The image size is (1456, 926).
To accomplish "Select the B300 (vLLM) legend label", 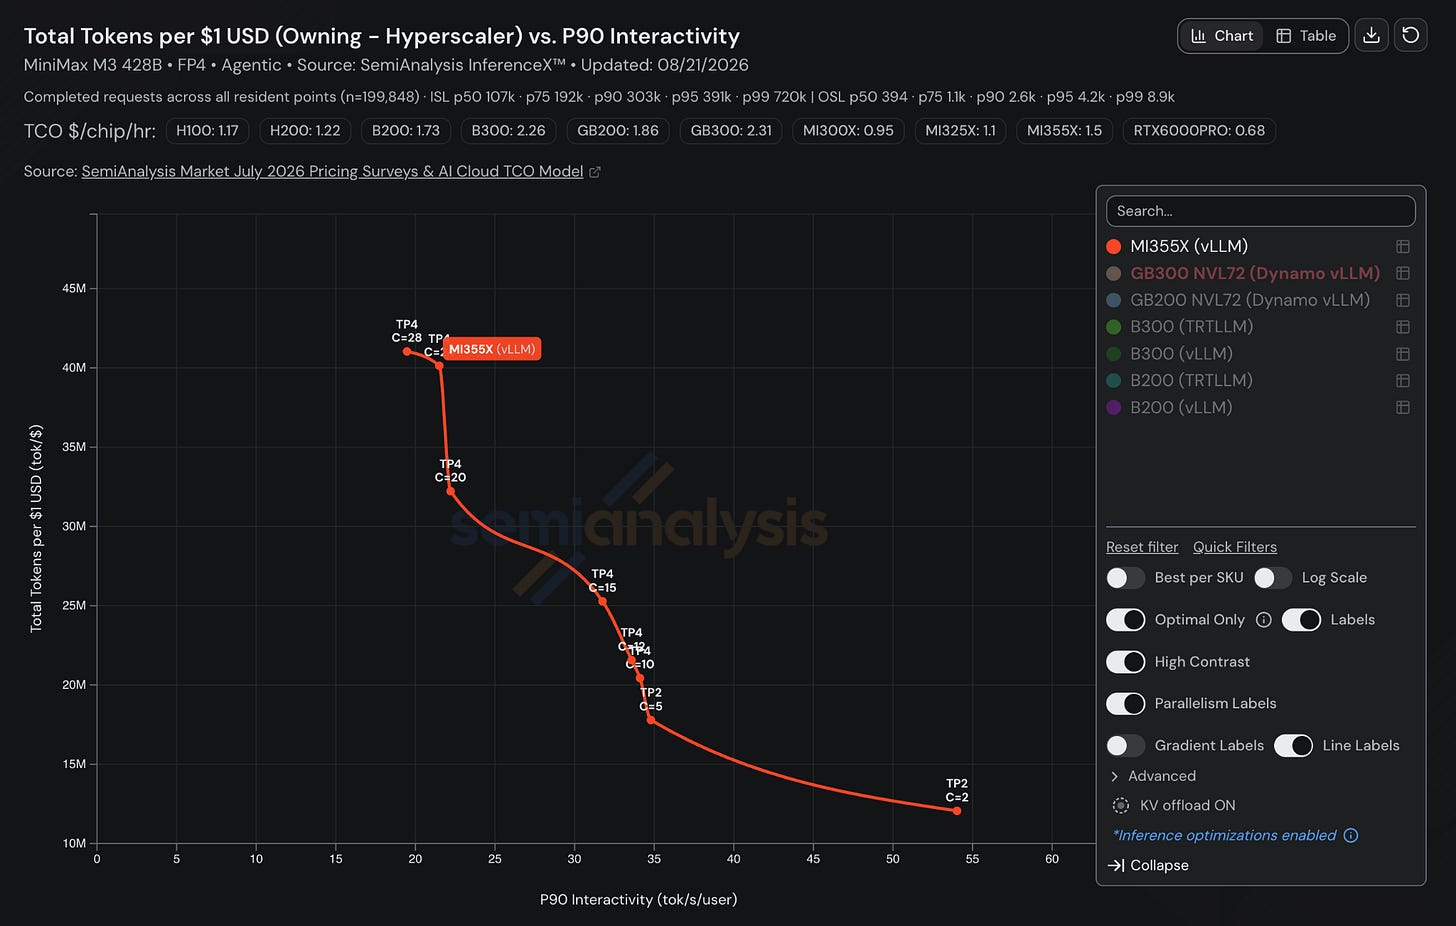I will click(x=1181, y=354).
